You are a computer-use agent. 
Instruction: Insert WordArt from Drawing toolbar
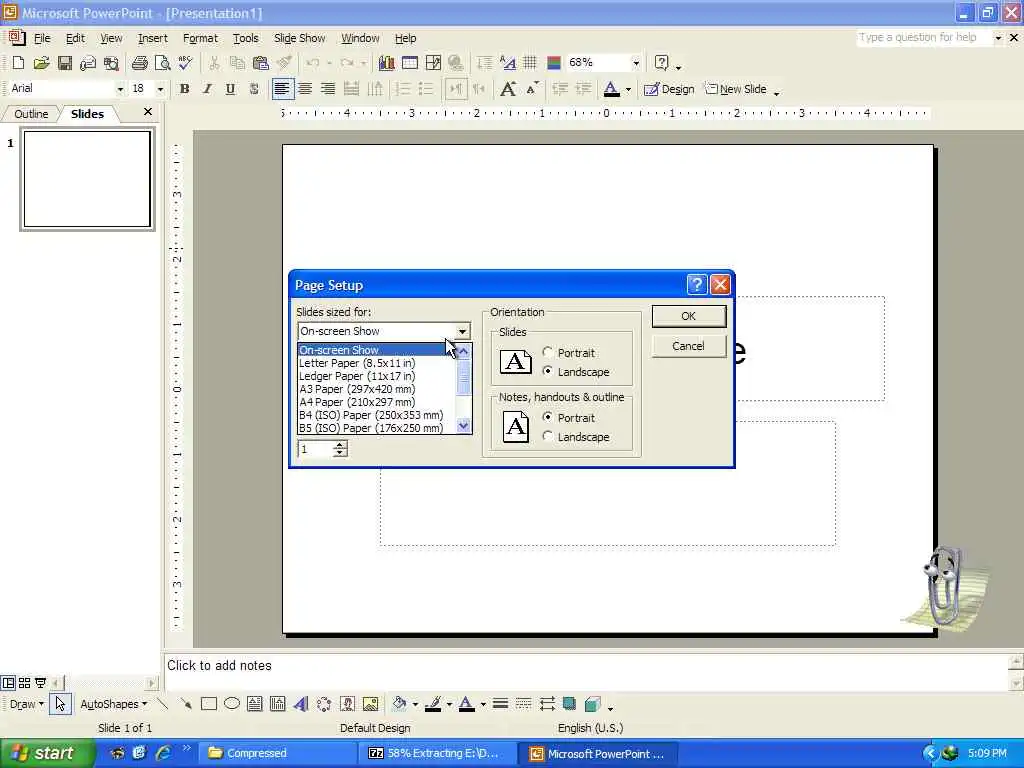[301, 704]
